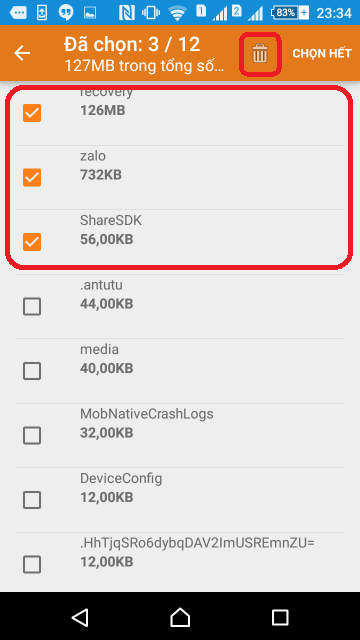The width and height of the screenshot is (360, 640).
Task: Go back with the arrow icon
Action: point(22,53)
